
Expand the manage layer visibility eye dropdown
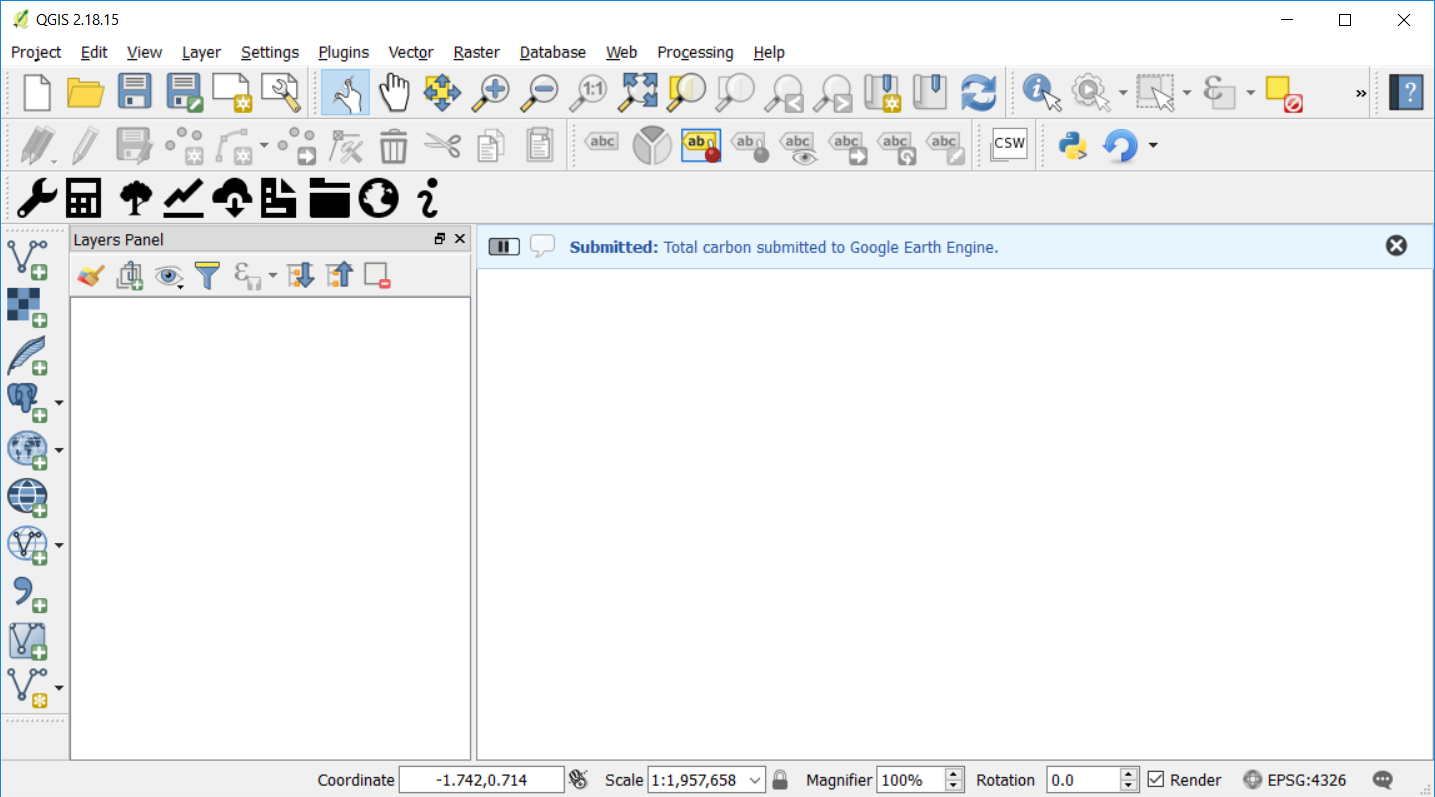169,277
